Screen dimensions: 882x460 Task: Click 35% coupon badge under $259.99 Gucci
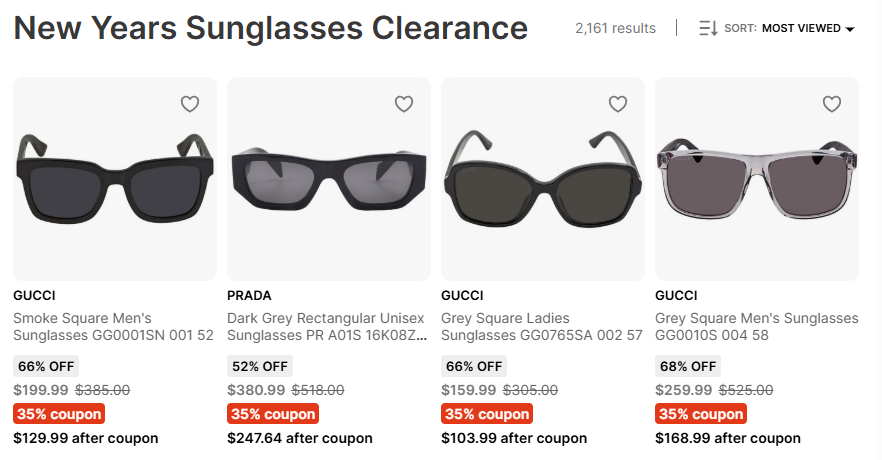click(701, 414)
